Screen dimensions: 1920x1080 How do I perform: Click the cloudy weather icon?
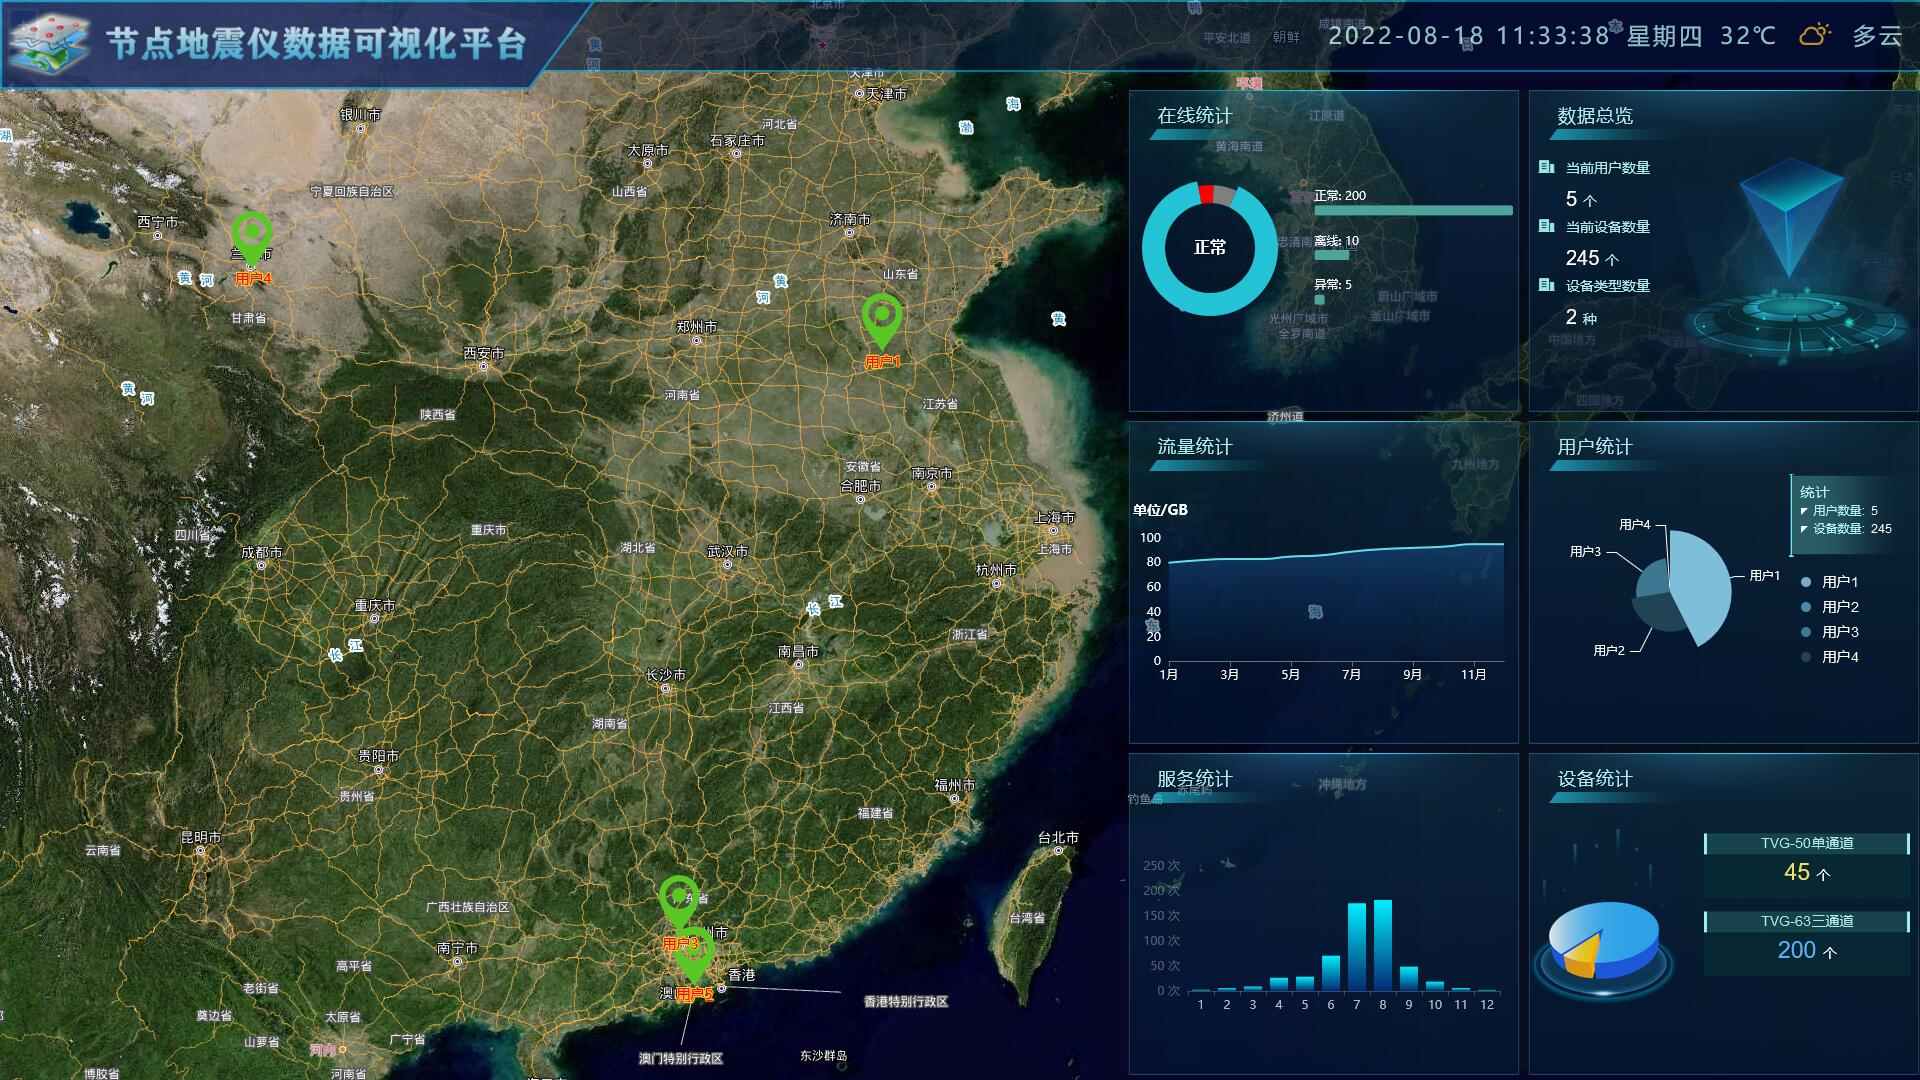point(1815,35)
